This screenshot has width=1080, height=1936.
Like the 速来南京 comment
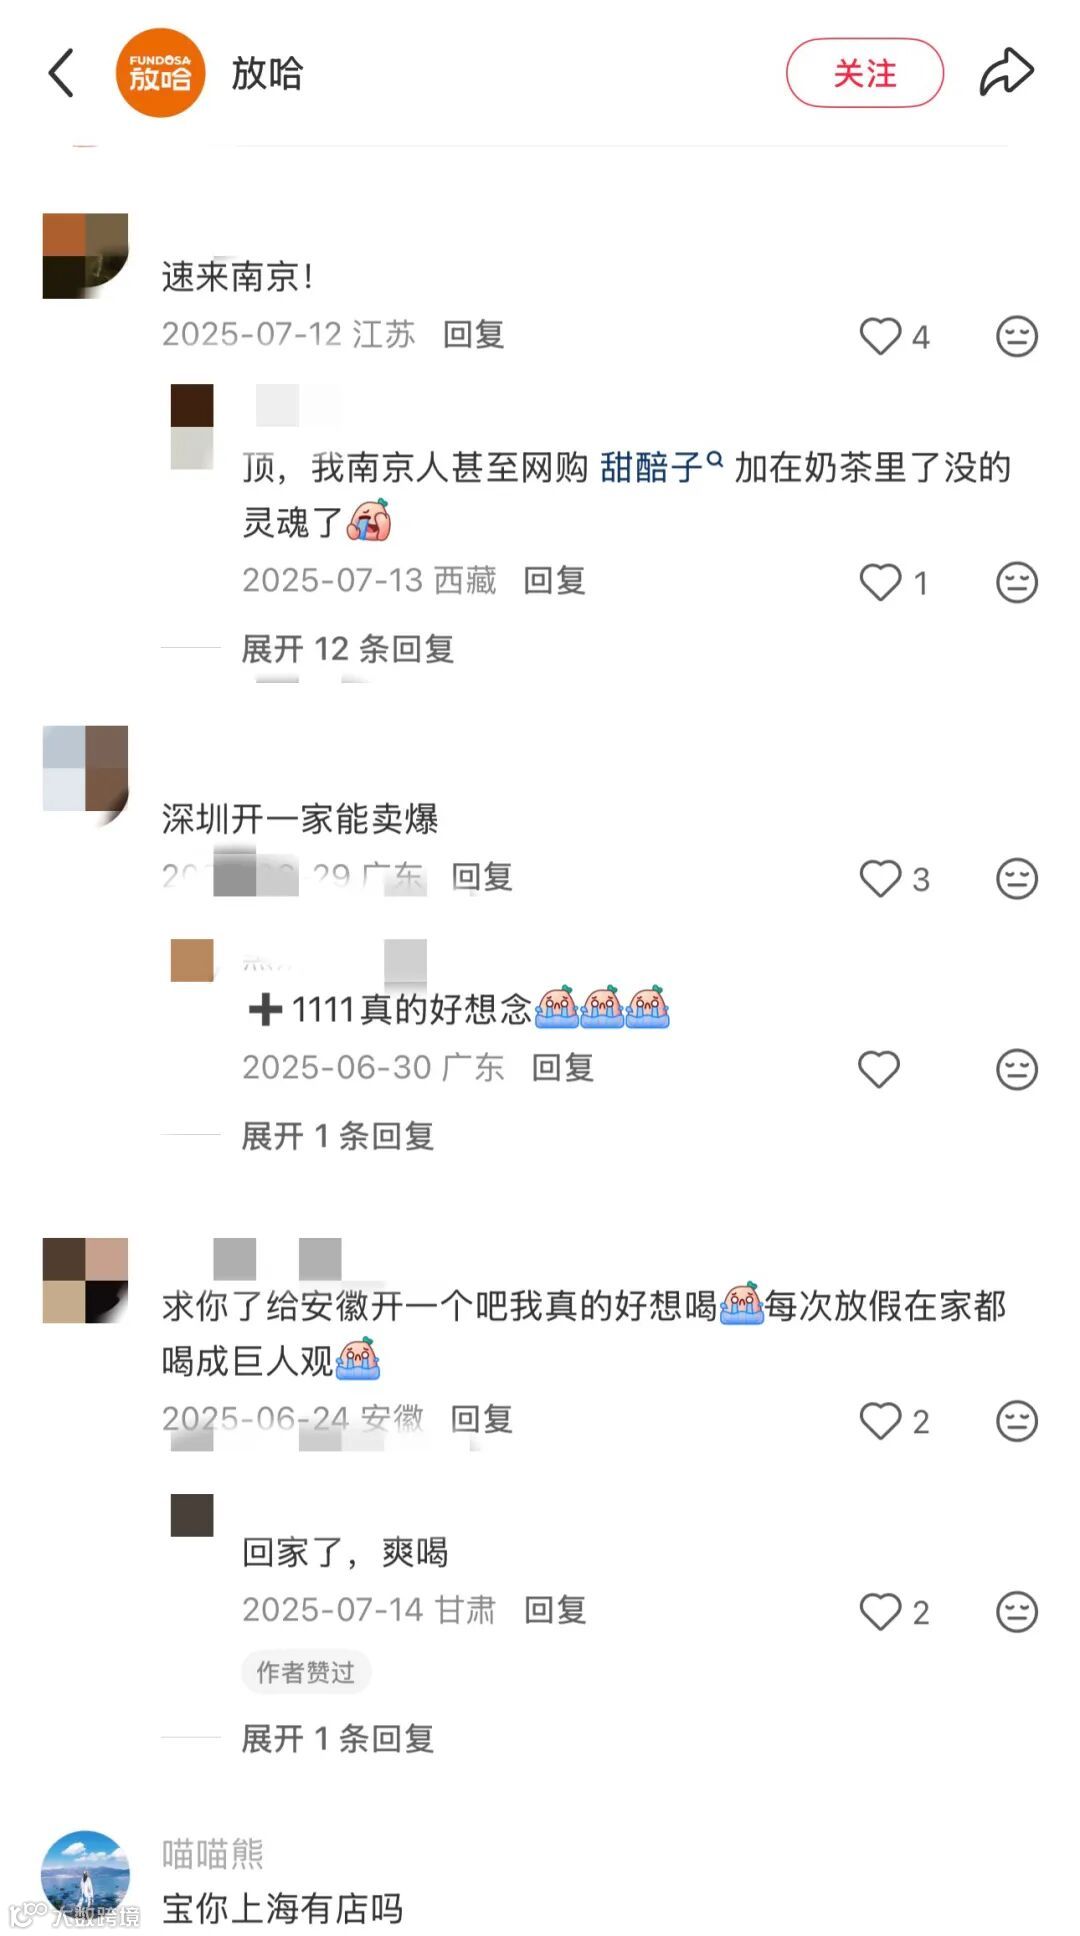(x=880, y=336)
